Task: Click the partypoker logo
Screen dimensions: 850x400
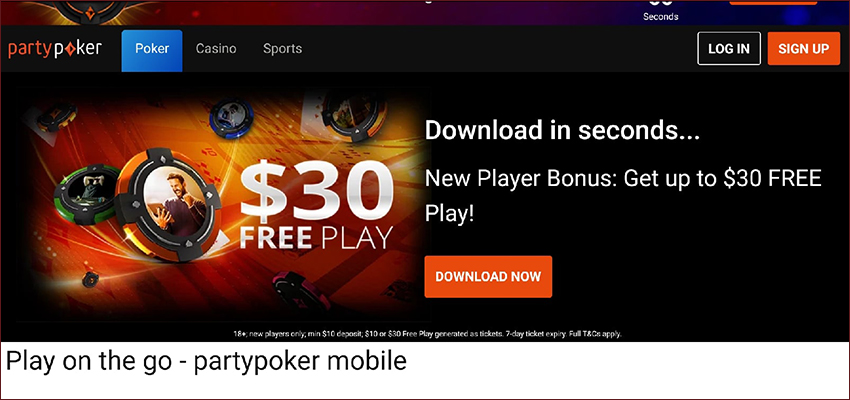Action: click(55, 49)
